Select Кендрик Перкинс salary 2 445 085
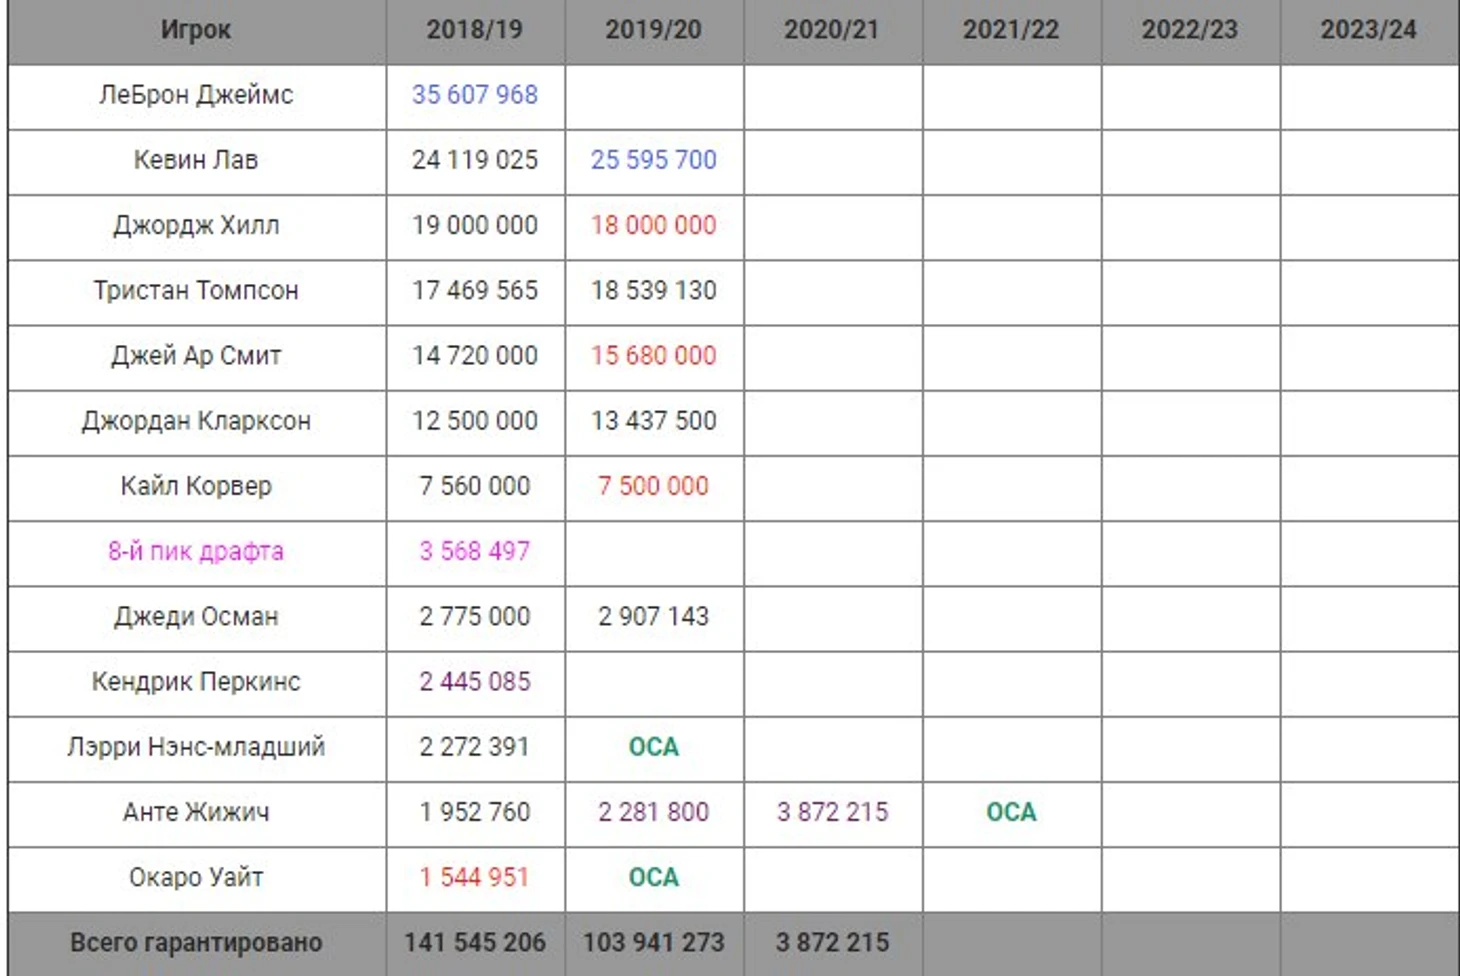 [x=475, y=682]
